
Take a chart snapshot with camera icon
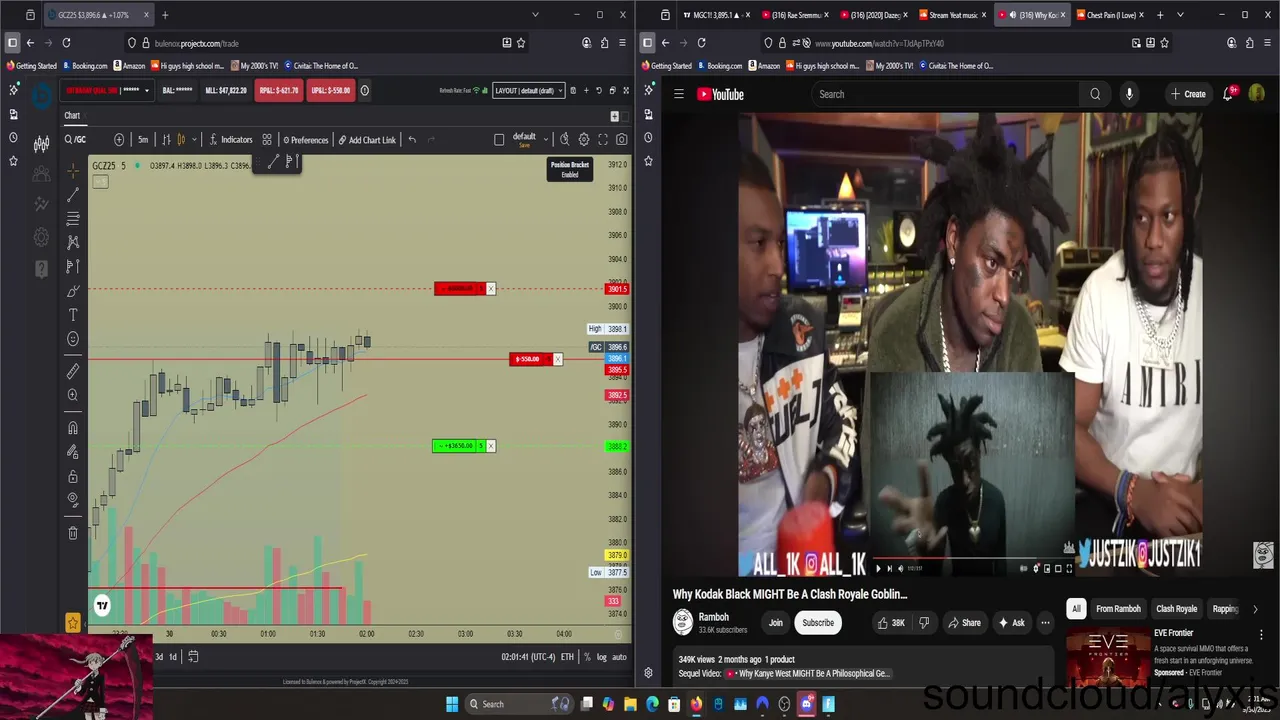[x=622, y=140]
